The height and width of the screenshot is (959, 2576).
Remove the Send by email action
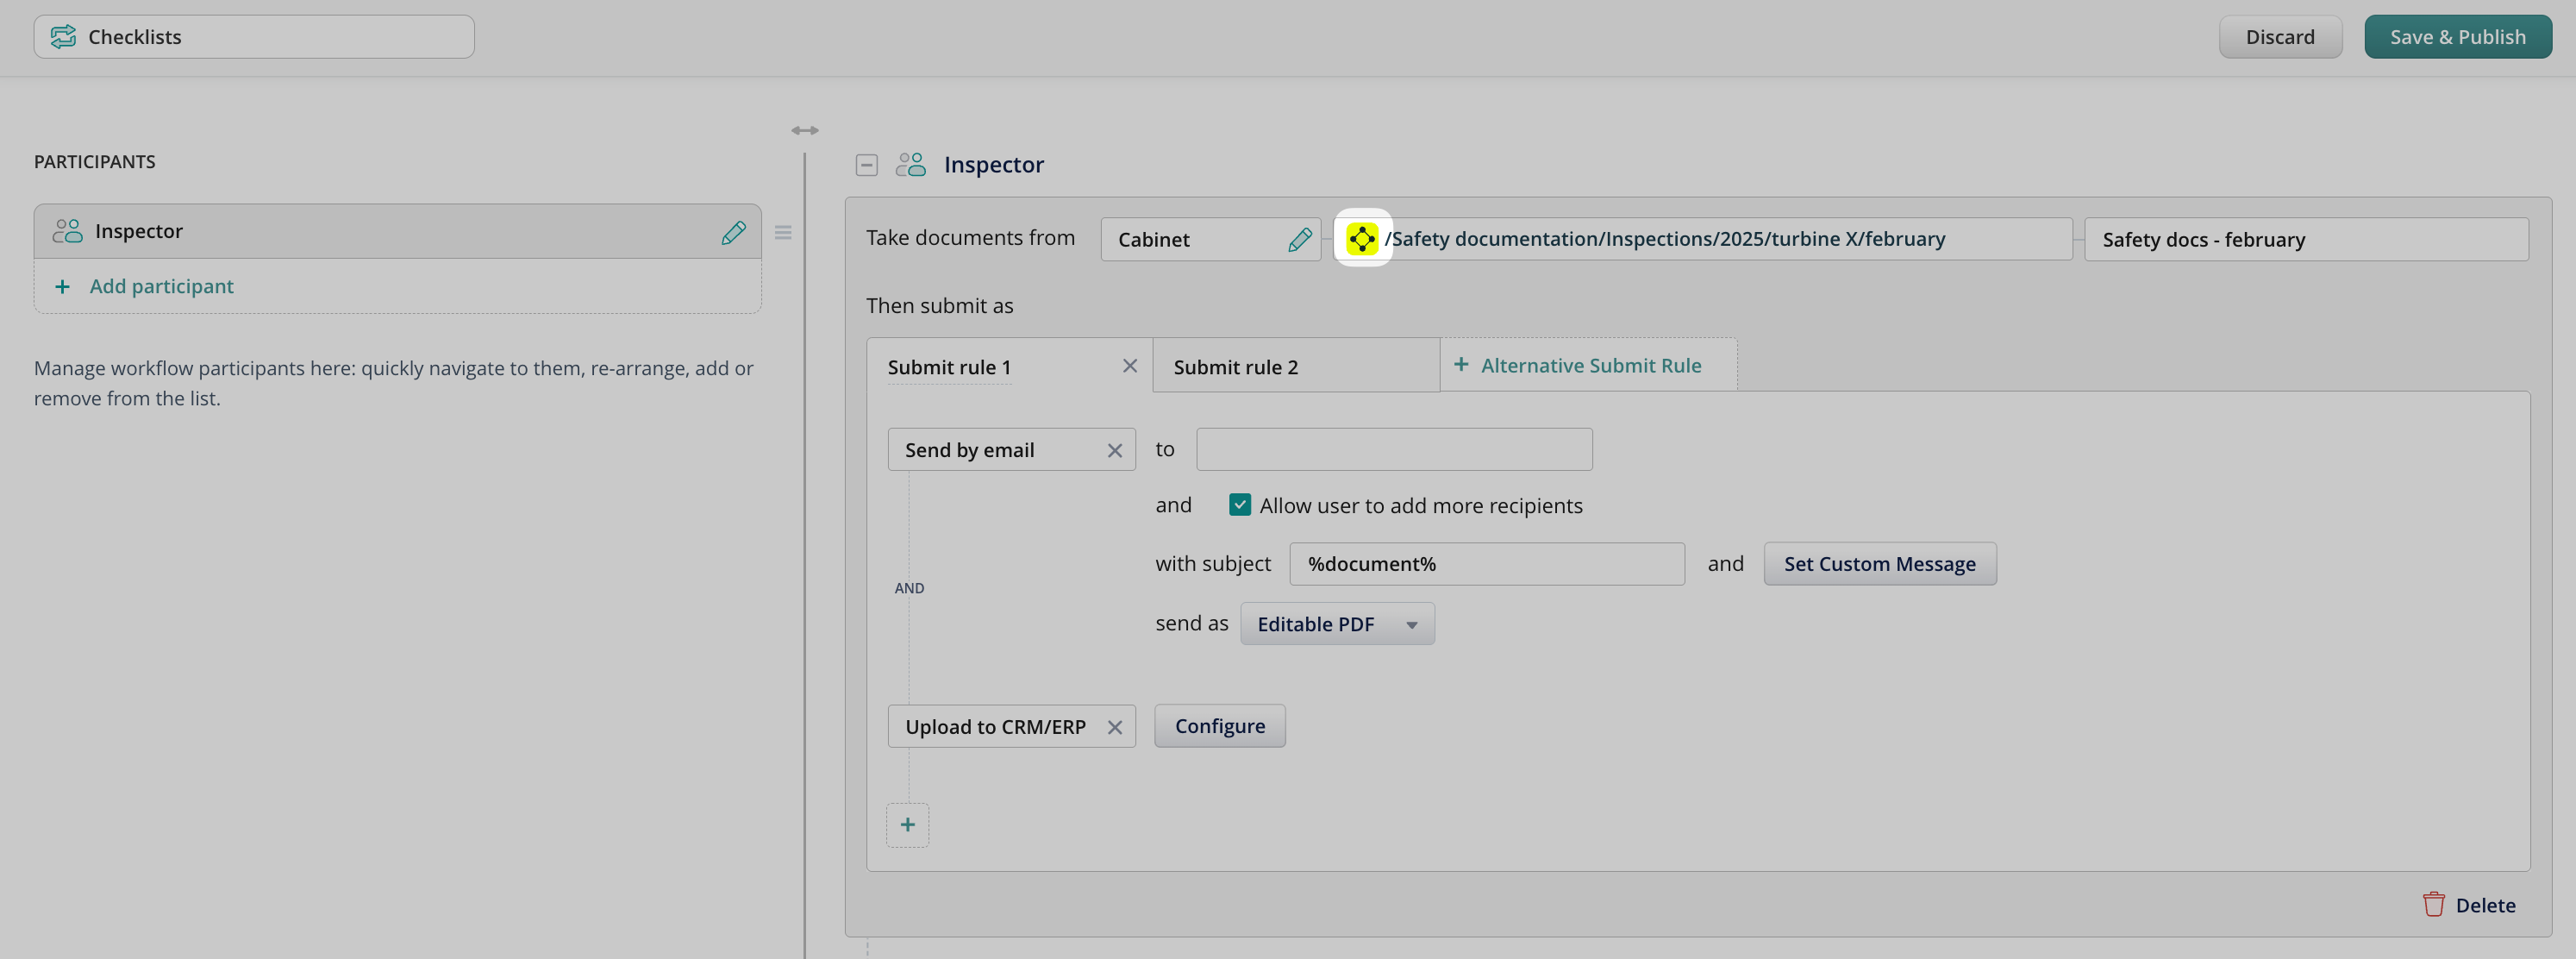(1114, 451)
